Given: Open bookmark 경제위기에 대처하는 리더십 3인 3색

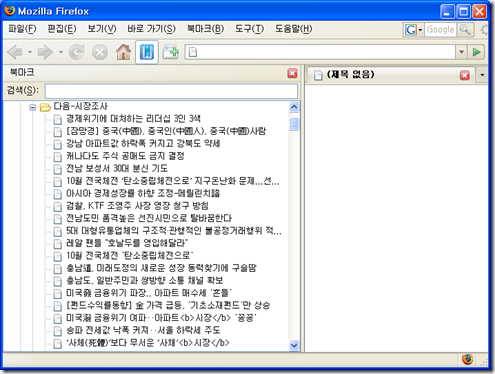Looking at the screenshot, I should pyautogui.click(x=133, y=119).
